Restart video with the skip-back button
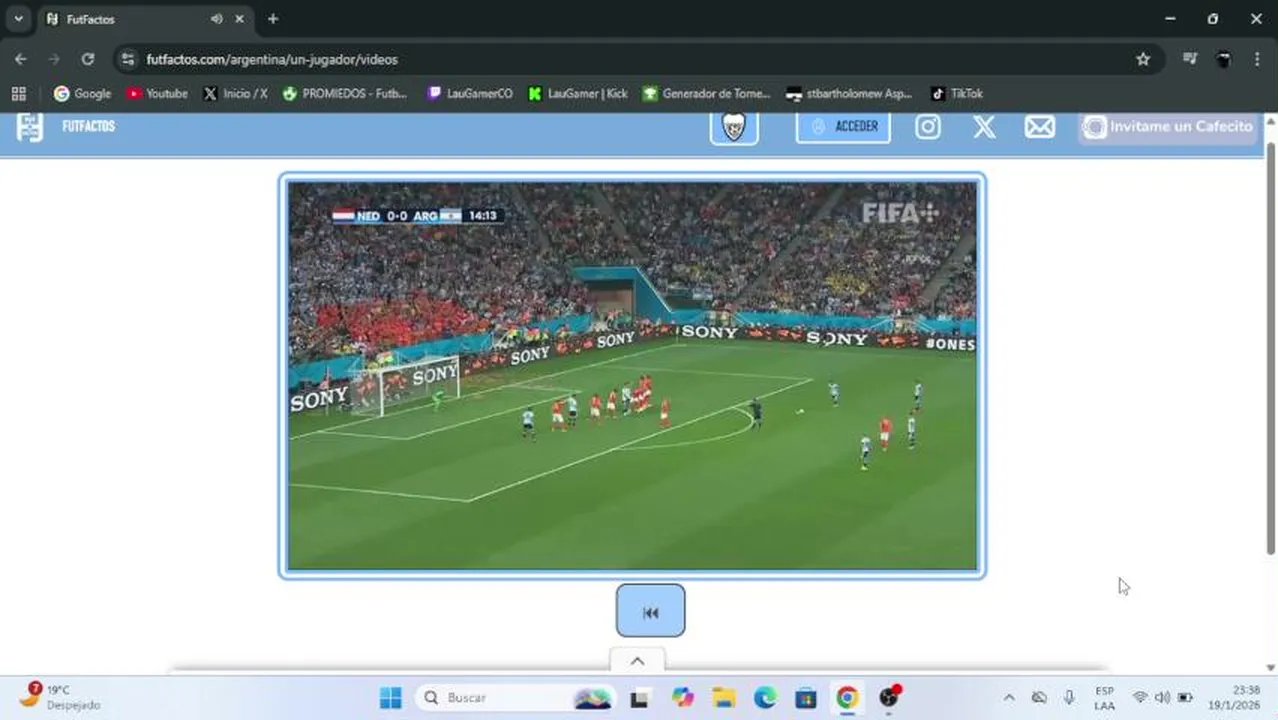Viewport: 1278px width, 720px height. click(x=650, y=611)
